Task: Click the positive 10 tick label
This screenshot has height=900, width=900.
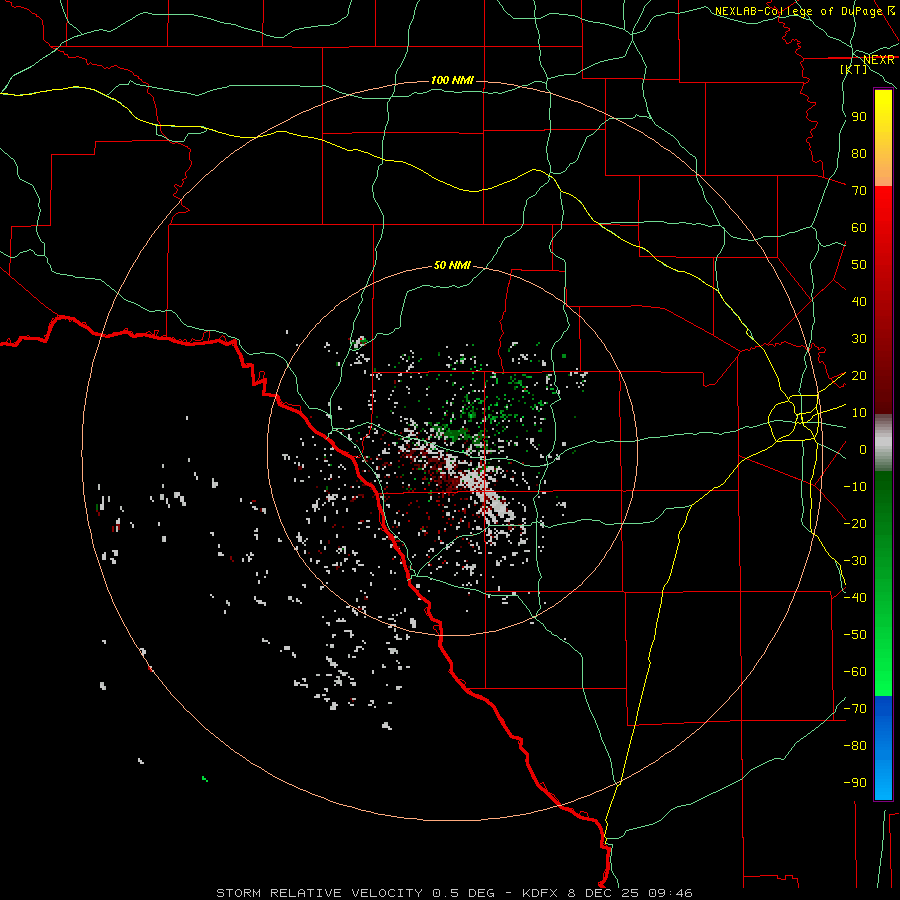Action: tap(859, 413)
